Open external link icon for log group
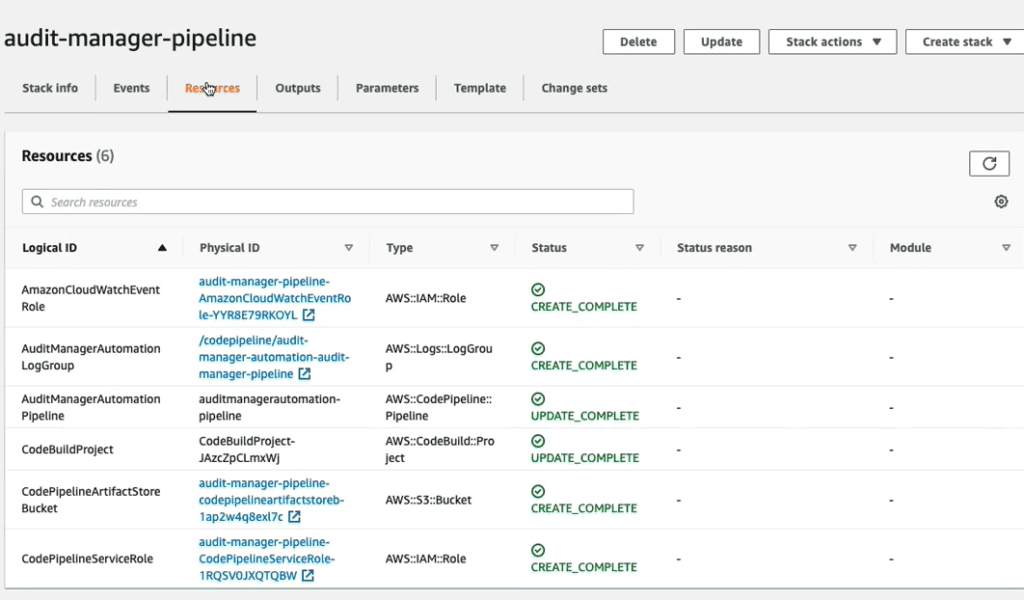Image resolution: width=1024 pixels, height=600 pixels. click(x=304, y=373)
